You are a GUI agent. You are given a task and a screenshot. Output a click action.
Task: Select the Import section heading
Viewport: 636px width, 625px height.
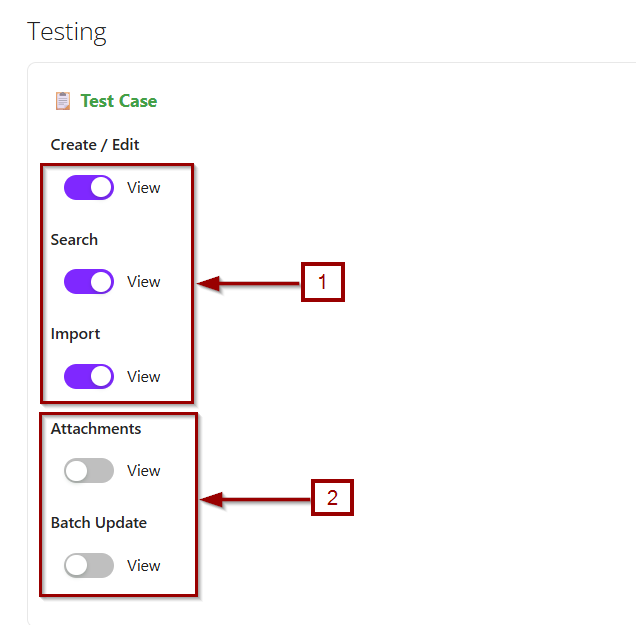click(75, 334)
